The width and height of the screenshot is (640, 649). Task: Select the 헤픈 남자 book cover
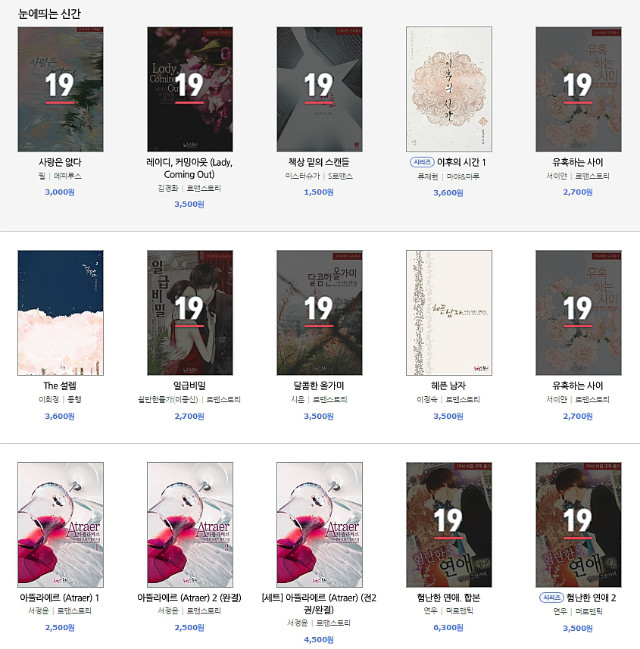click(449, 313)
